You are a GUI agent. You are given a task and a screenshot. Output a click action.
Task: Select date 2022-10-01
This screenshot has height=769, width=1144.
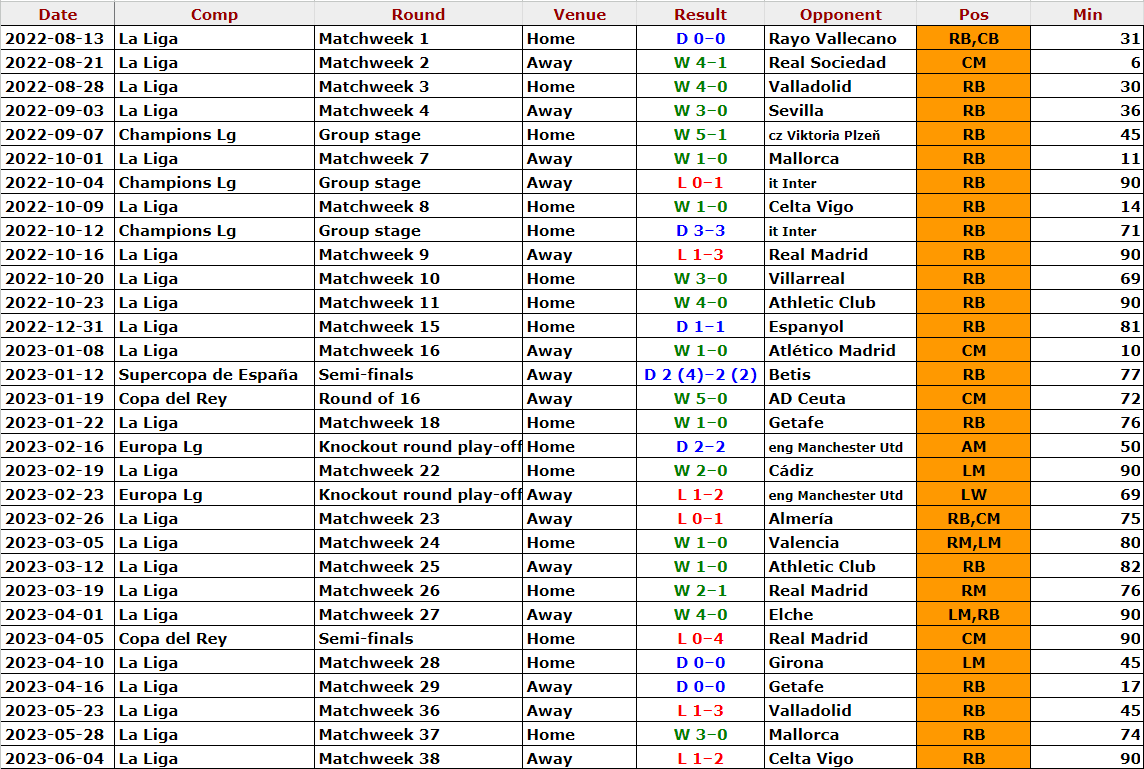[58, 158]
